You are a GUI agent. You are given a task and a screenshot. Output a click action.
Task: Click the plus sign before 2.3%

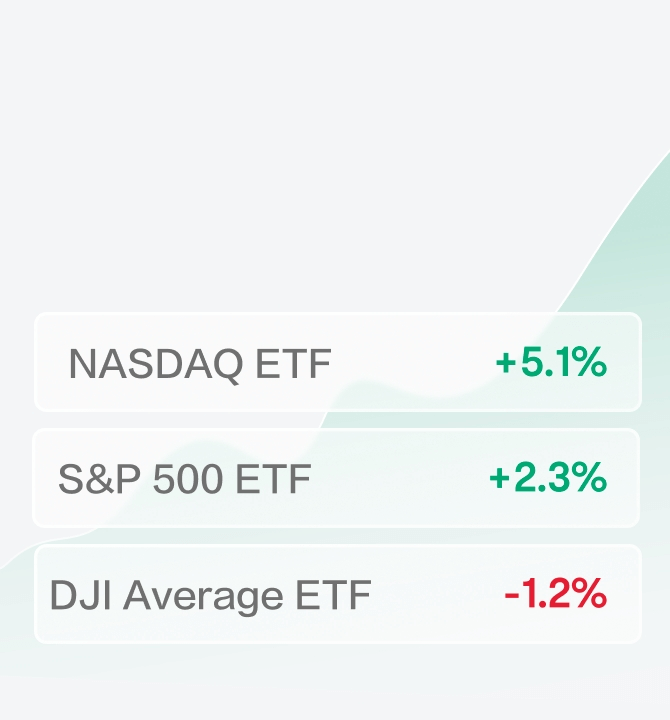pos(500,480)
